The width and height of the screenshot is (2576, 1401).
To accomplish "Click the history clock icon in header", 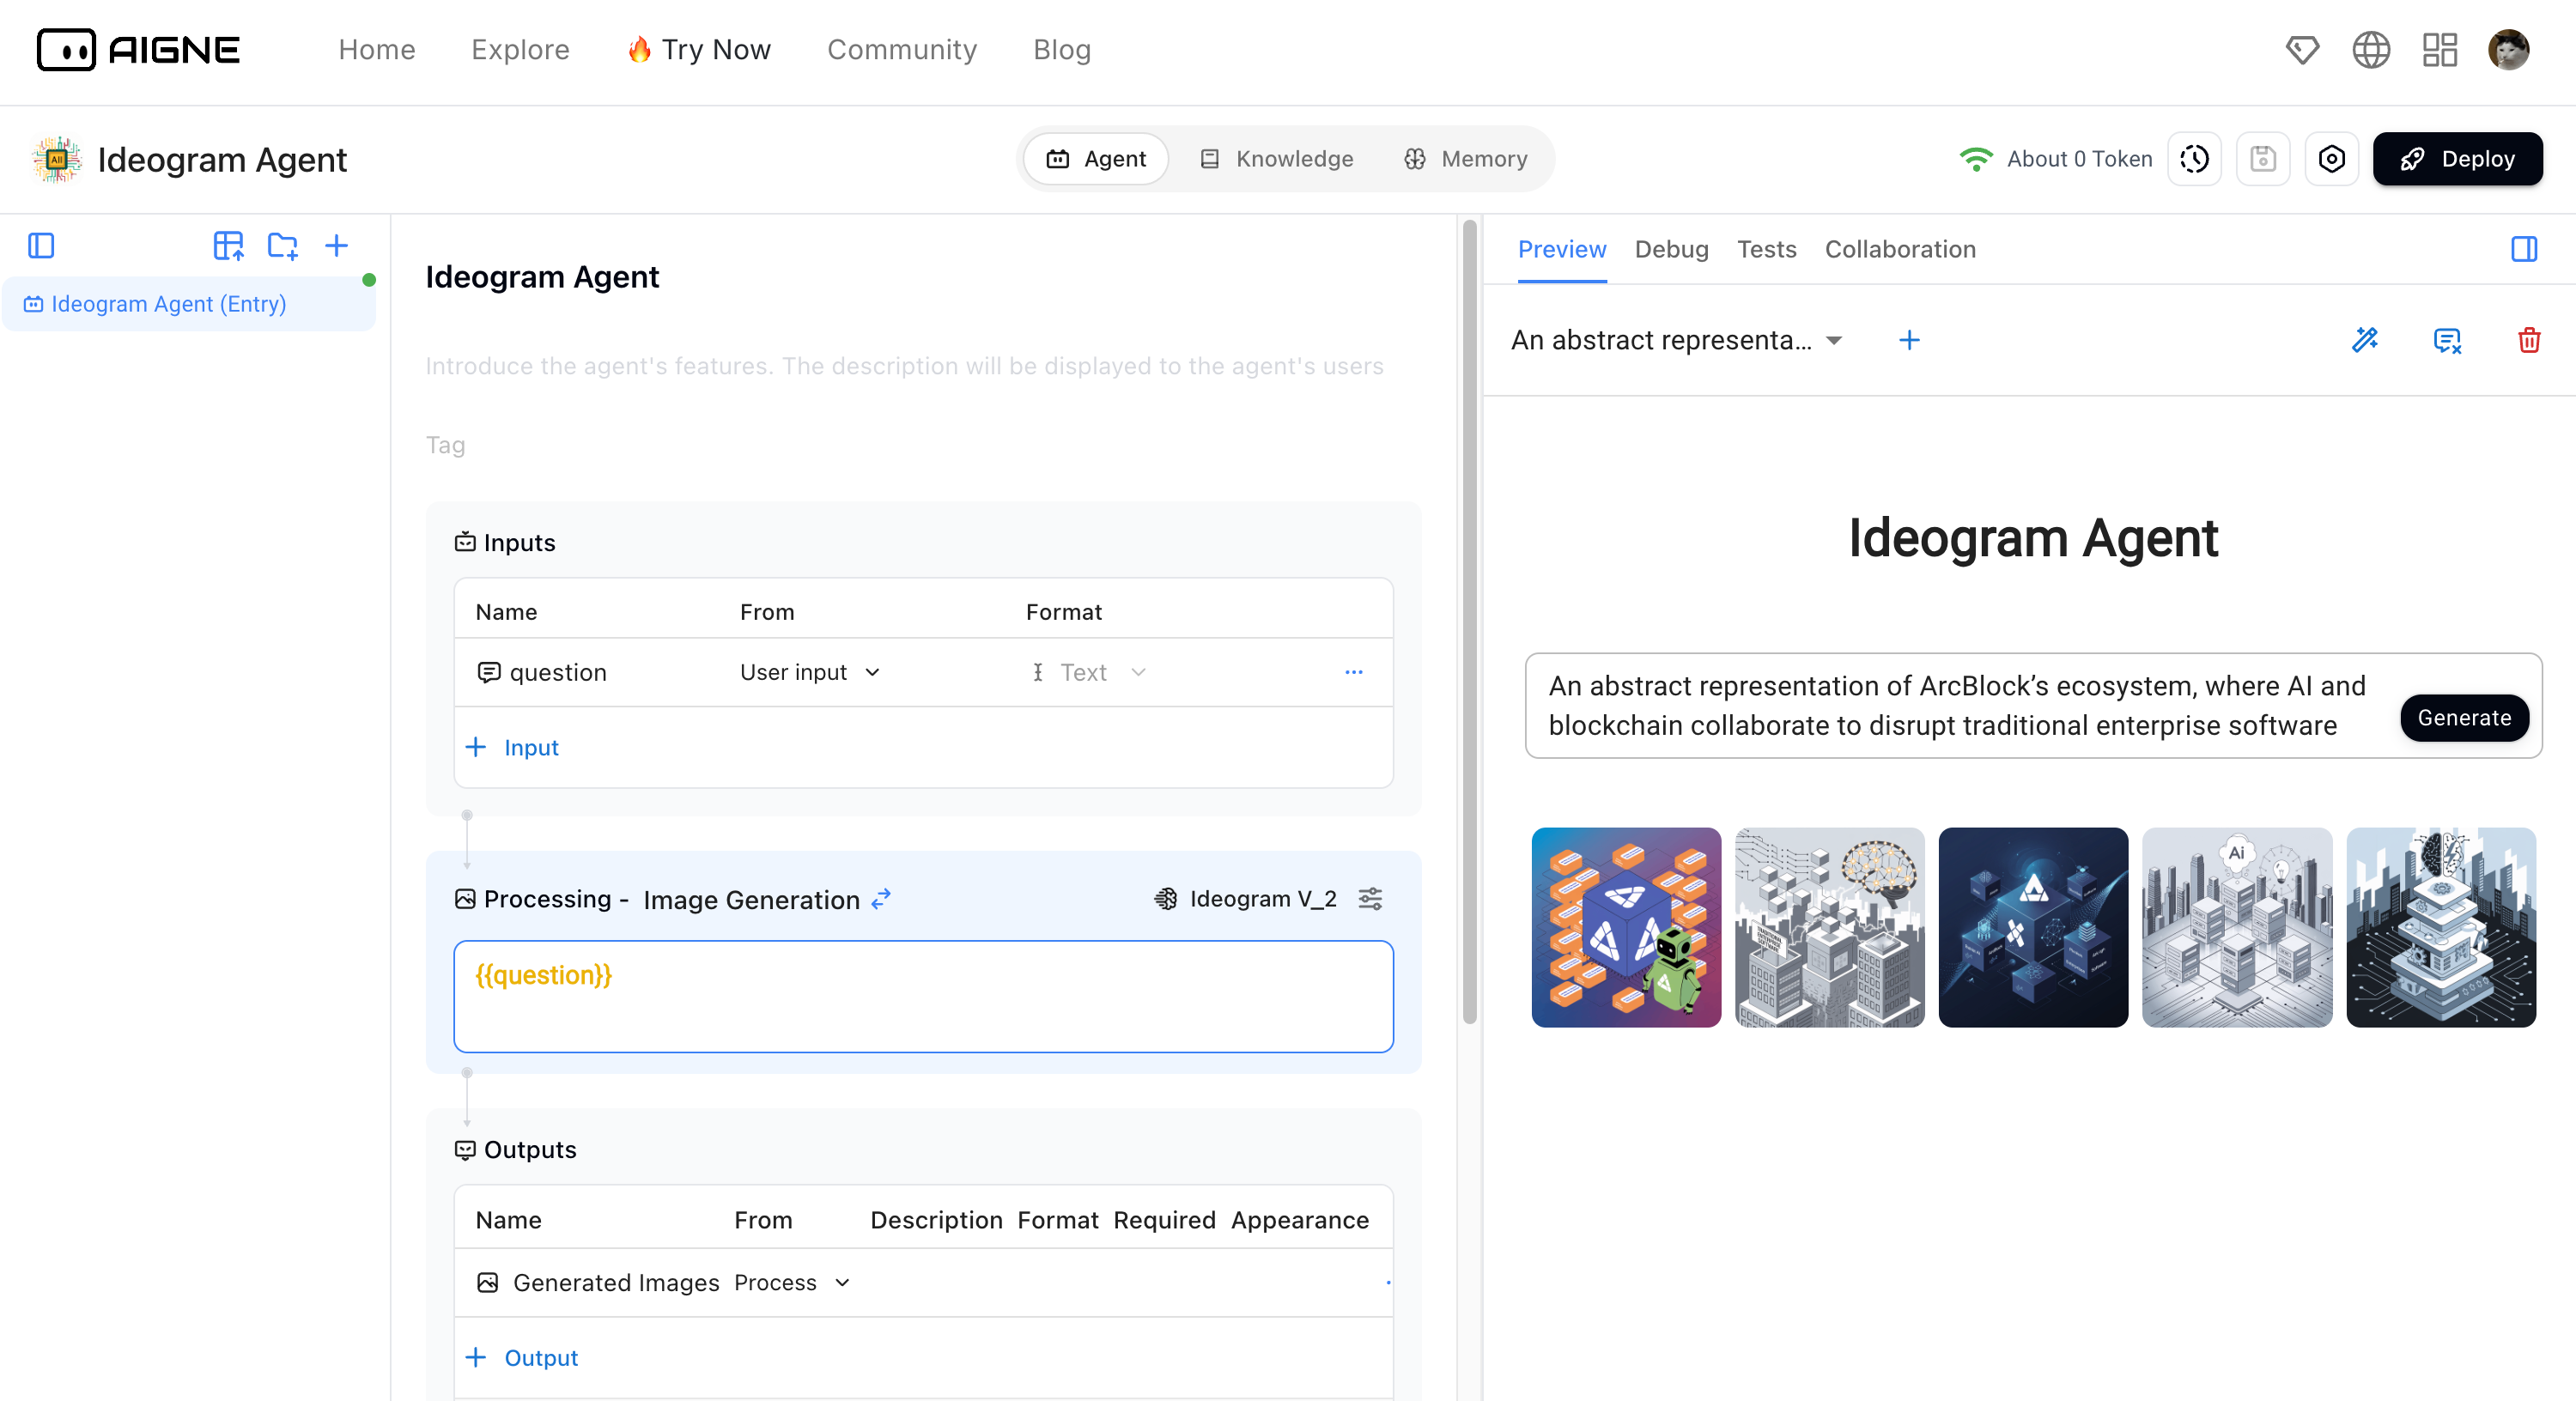I will pos(2194,159).
